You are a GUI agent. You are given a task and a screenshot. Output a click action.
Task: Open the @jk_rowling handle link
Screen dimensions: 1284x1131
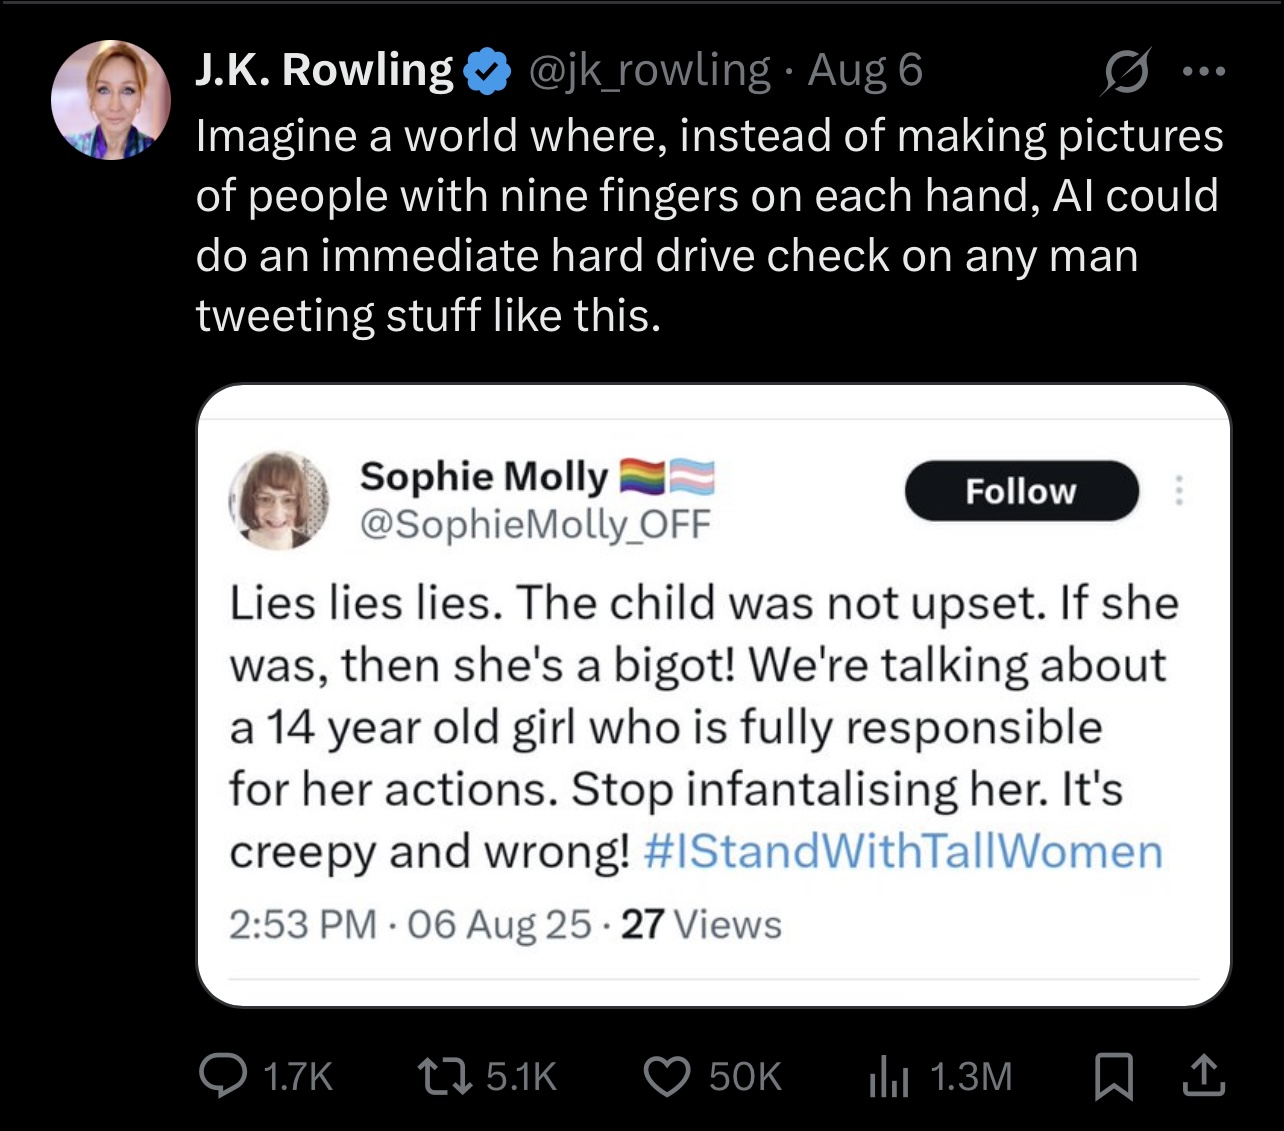(648, 71)
